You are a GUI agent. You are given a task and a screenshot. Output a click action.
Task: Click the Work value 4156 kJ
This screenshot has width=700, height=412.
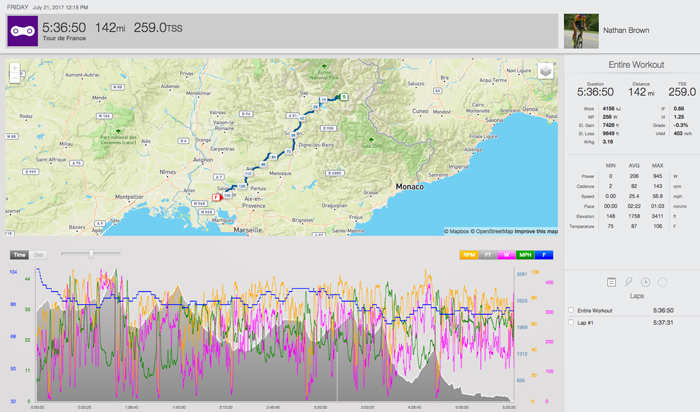pos(611,108)
